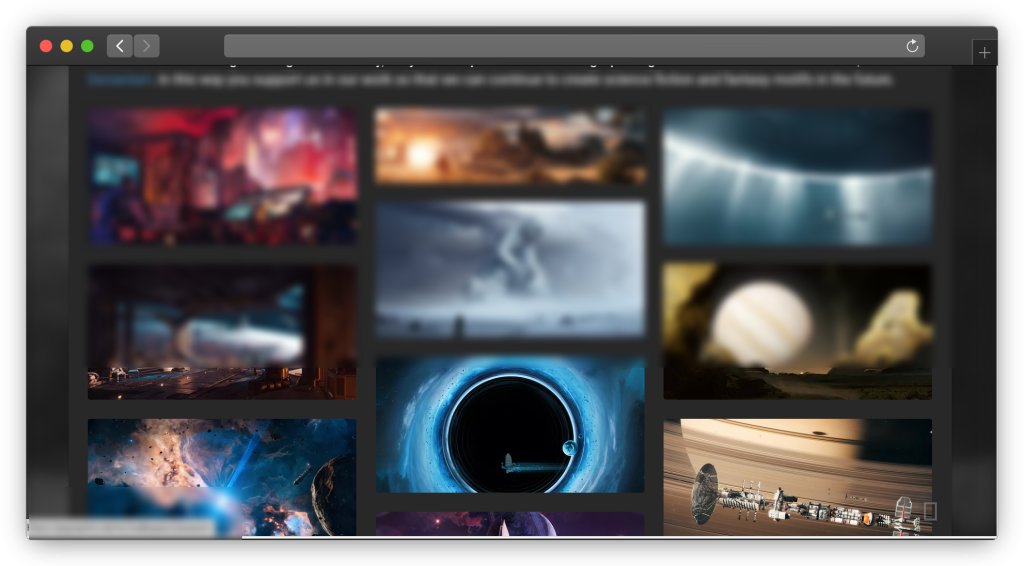Close the window with the red button
This screenshot has width=1024, height=566.
point(46,46)
